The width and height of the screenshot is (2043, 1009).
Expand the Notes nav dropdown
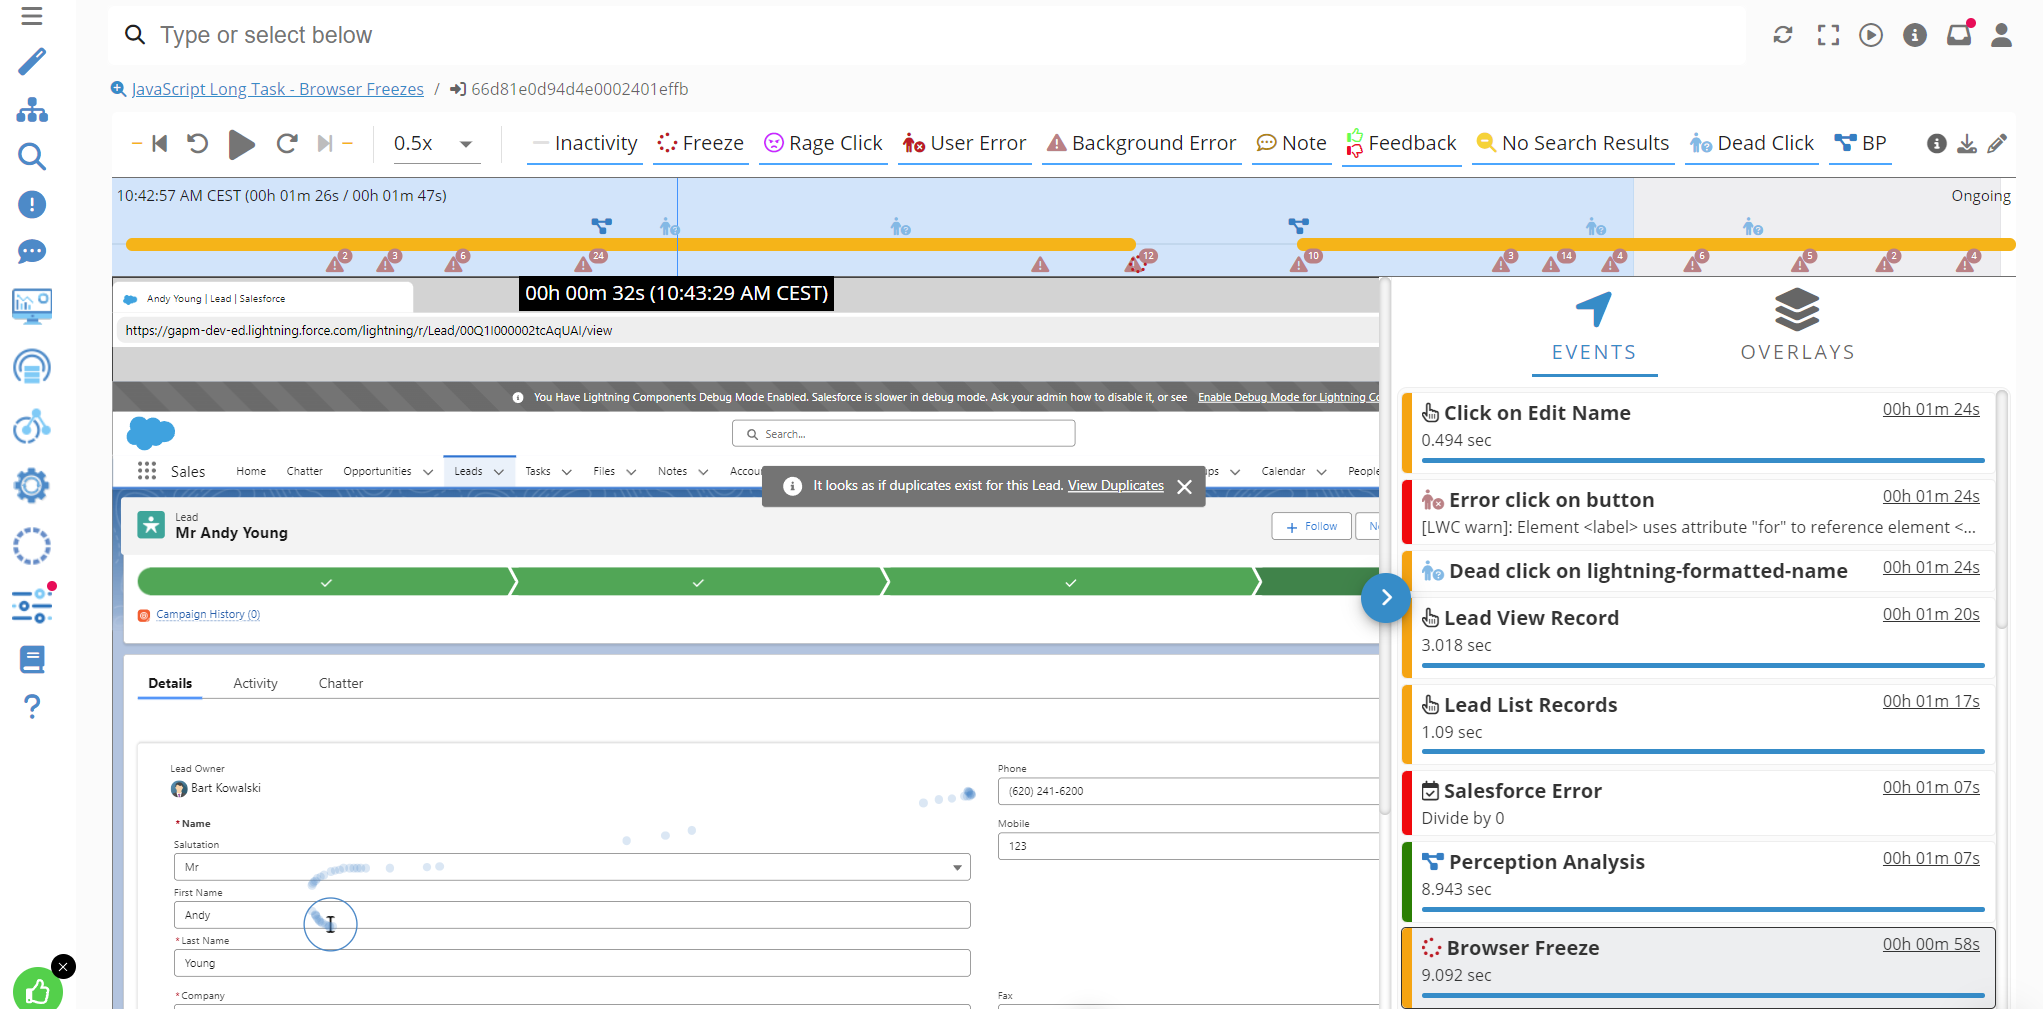[703, 472]
